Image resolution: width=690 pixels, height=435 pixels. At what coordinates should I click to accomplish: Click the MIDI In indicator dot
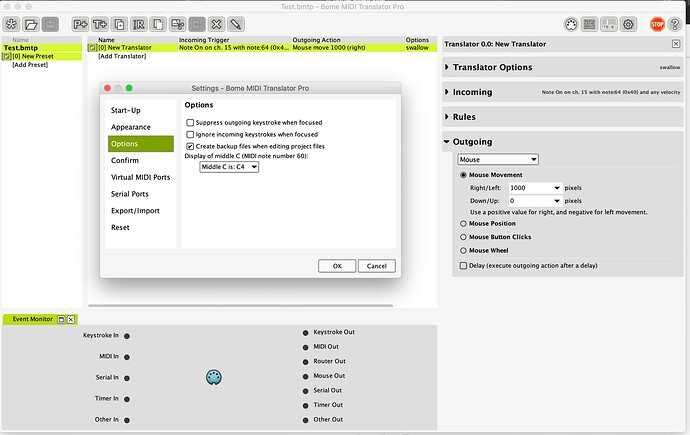point(127,357)
